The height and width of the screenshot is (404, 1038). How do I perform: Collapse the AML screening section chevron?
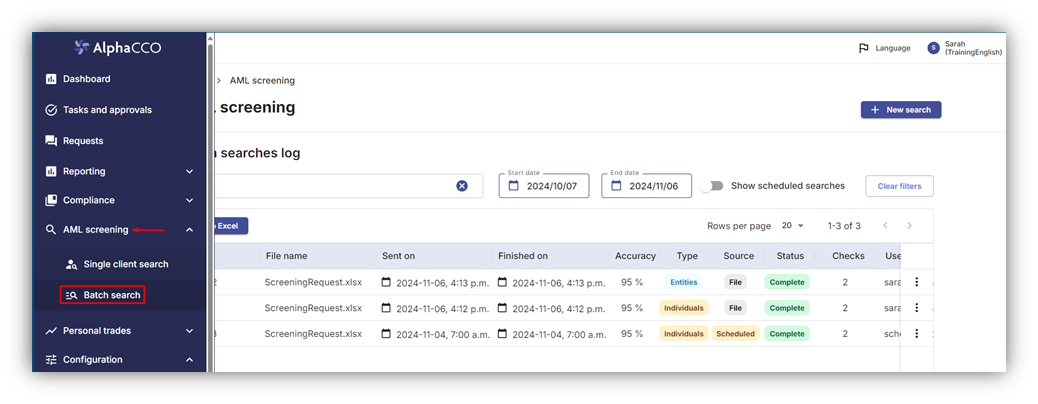[x=189, y=230]
